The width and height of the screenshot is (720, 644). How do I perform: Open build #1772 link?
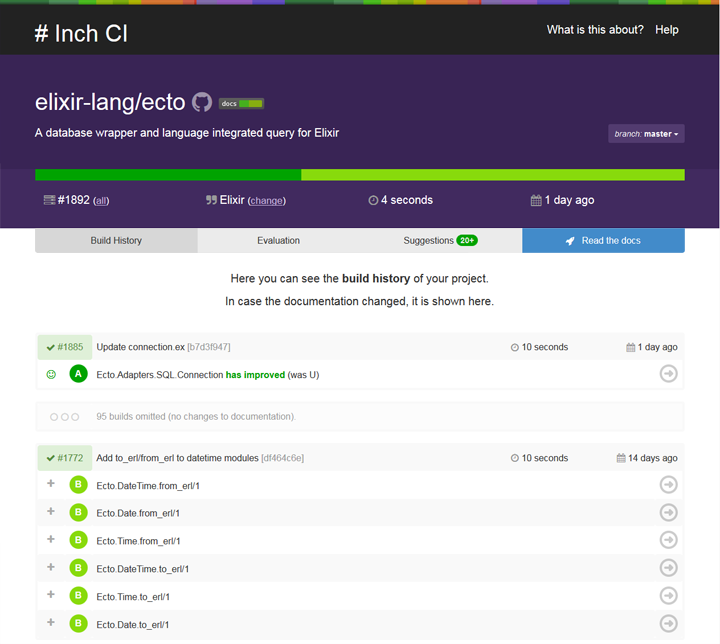[x=65, y=458]
